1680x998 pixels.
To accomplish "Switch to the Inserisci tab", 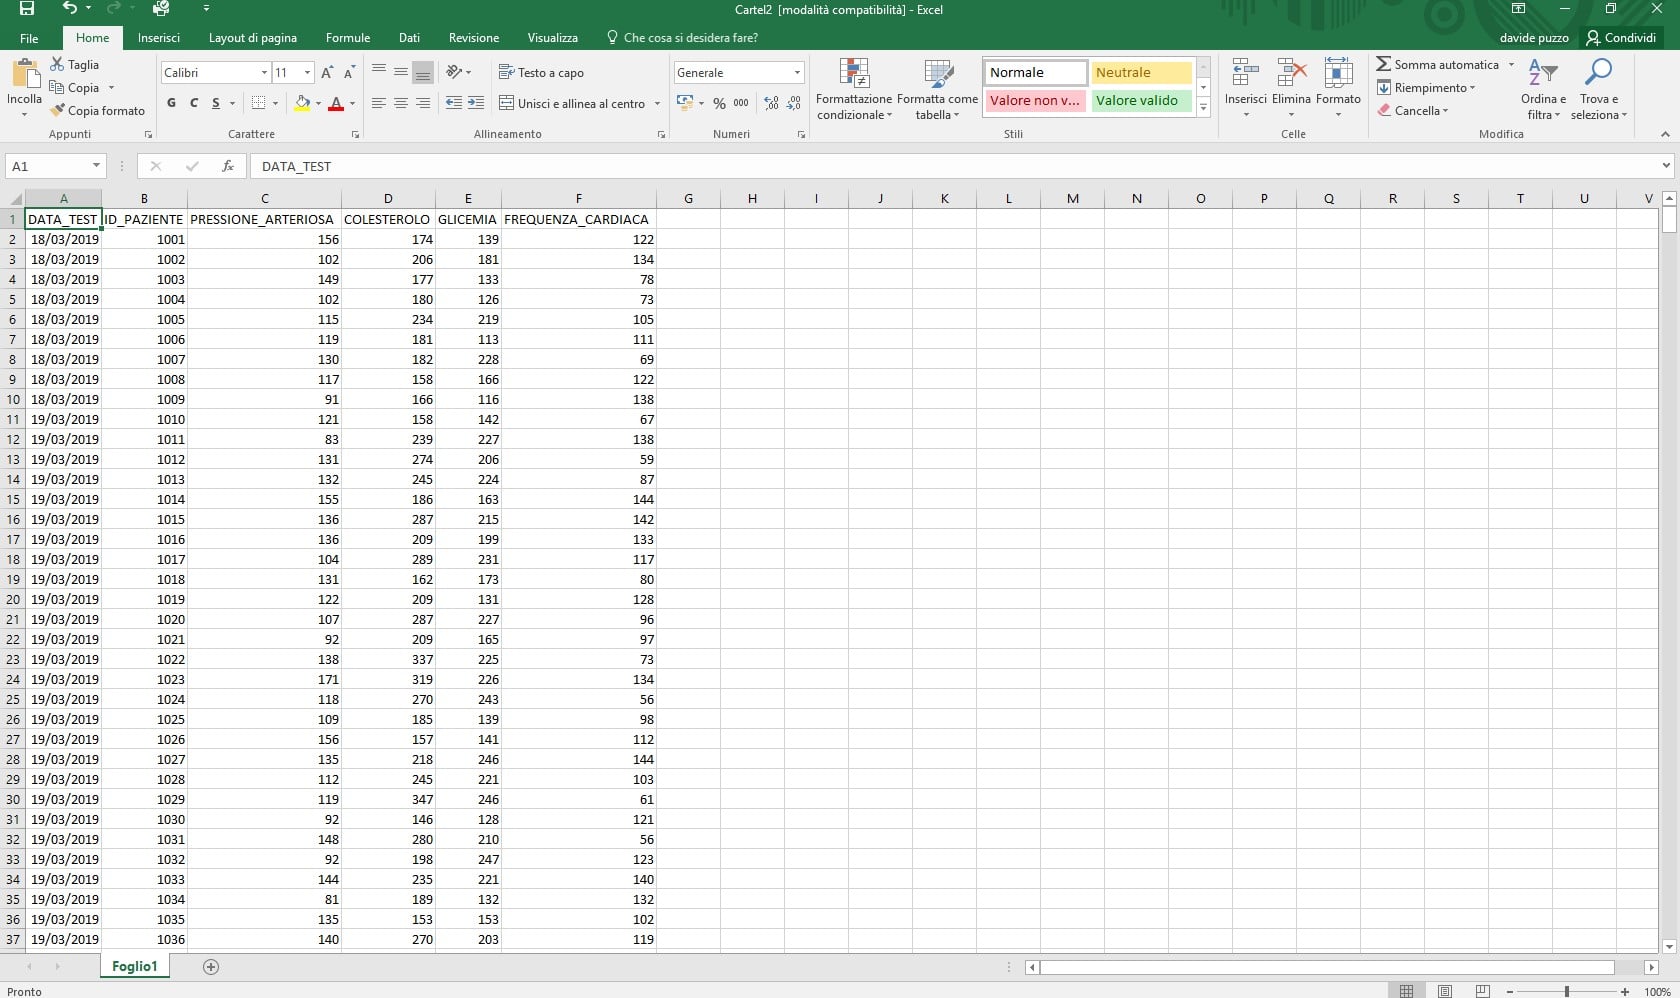I will (159, 38).
